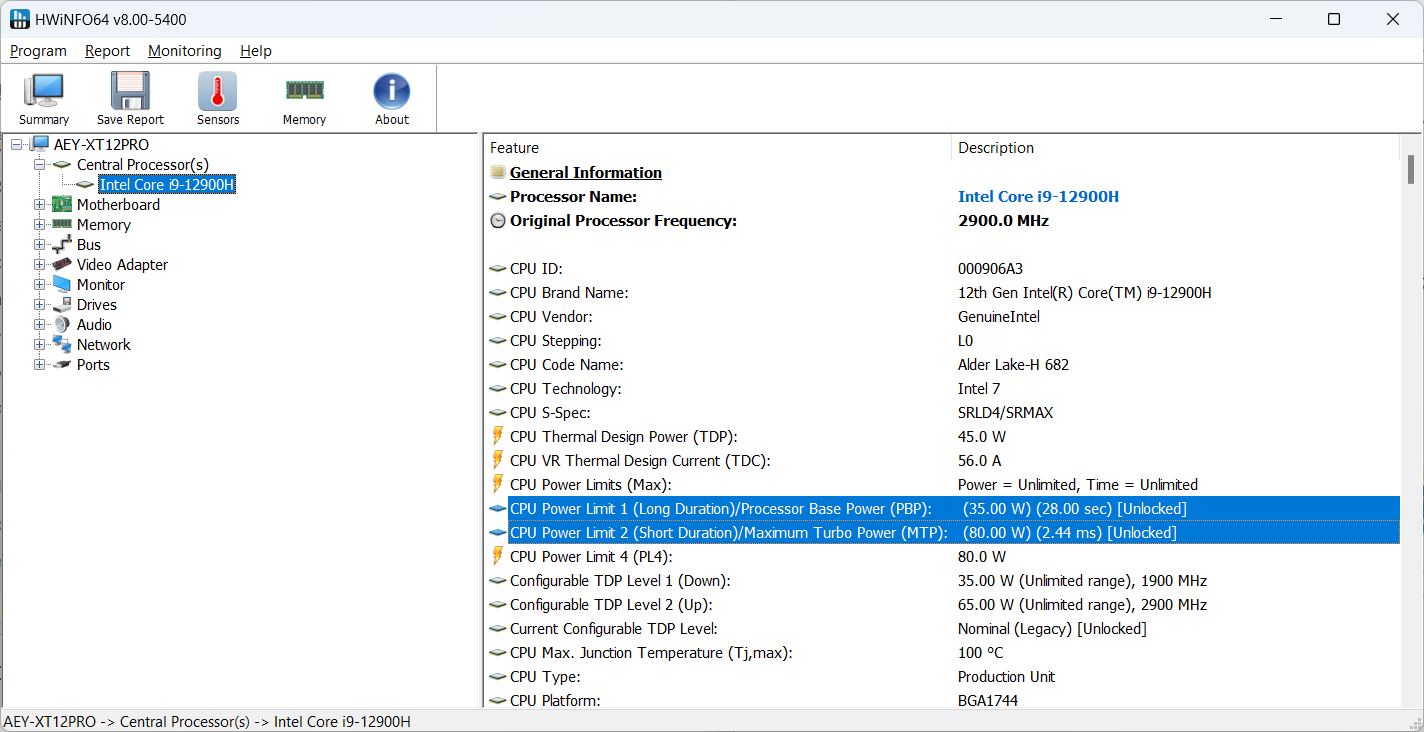Viewport: 1424px width, 732px height.
Task: Click the General Information section icon
Action: tap(498, 173)
